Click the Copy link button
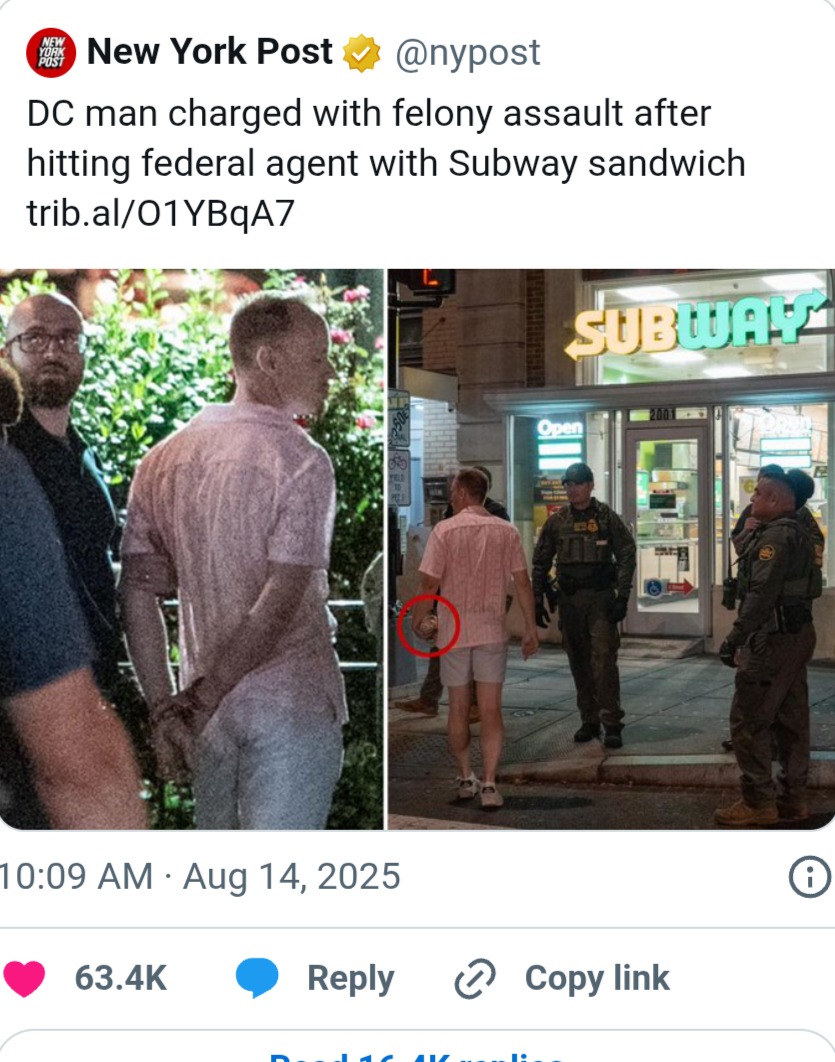Viewport: 835px width, 1062px height. coord(597,979)
